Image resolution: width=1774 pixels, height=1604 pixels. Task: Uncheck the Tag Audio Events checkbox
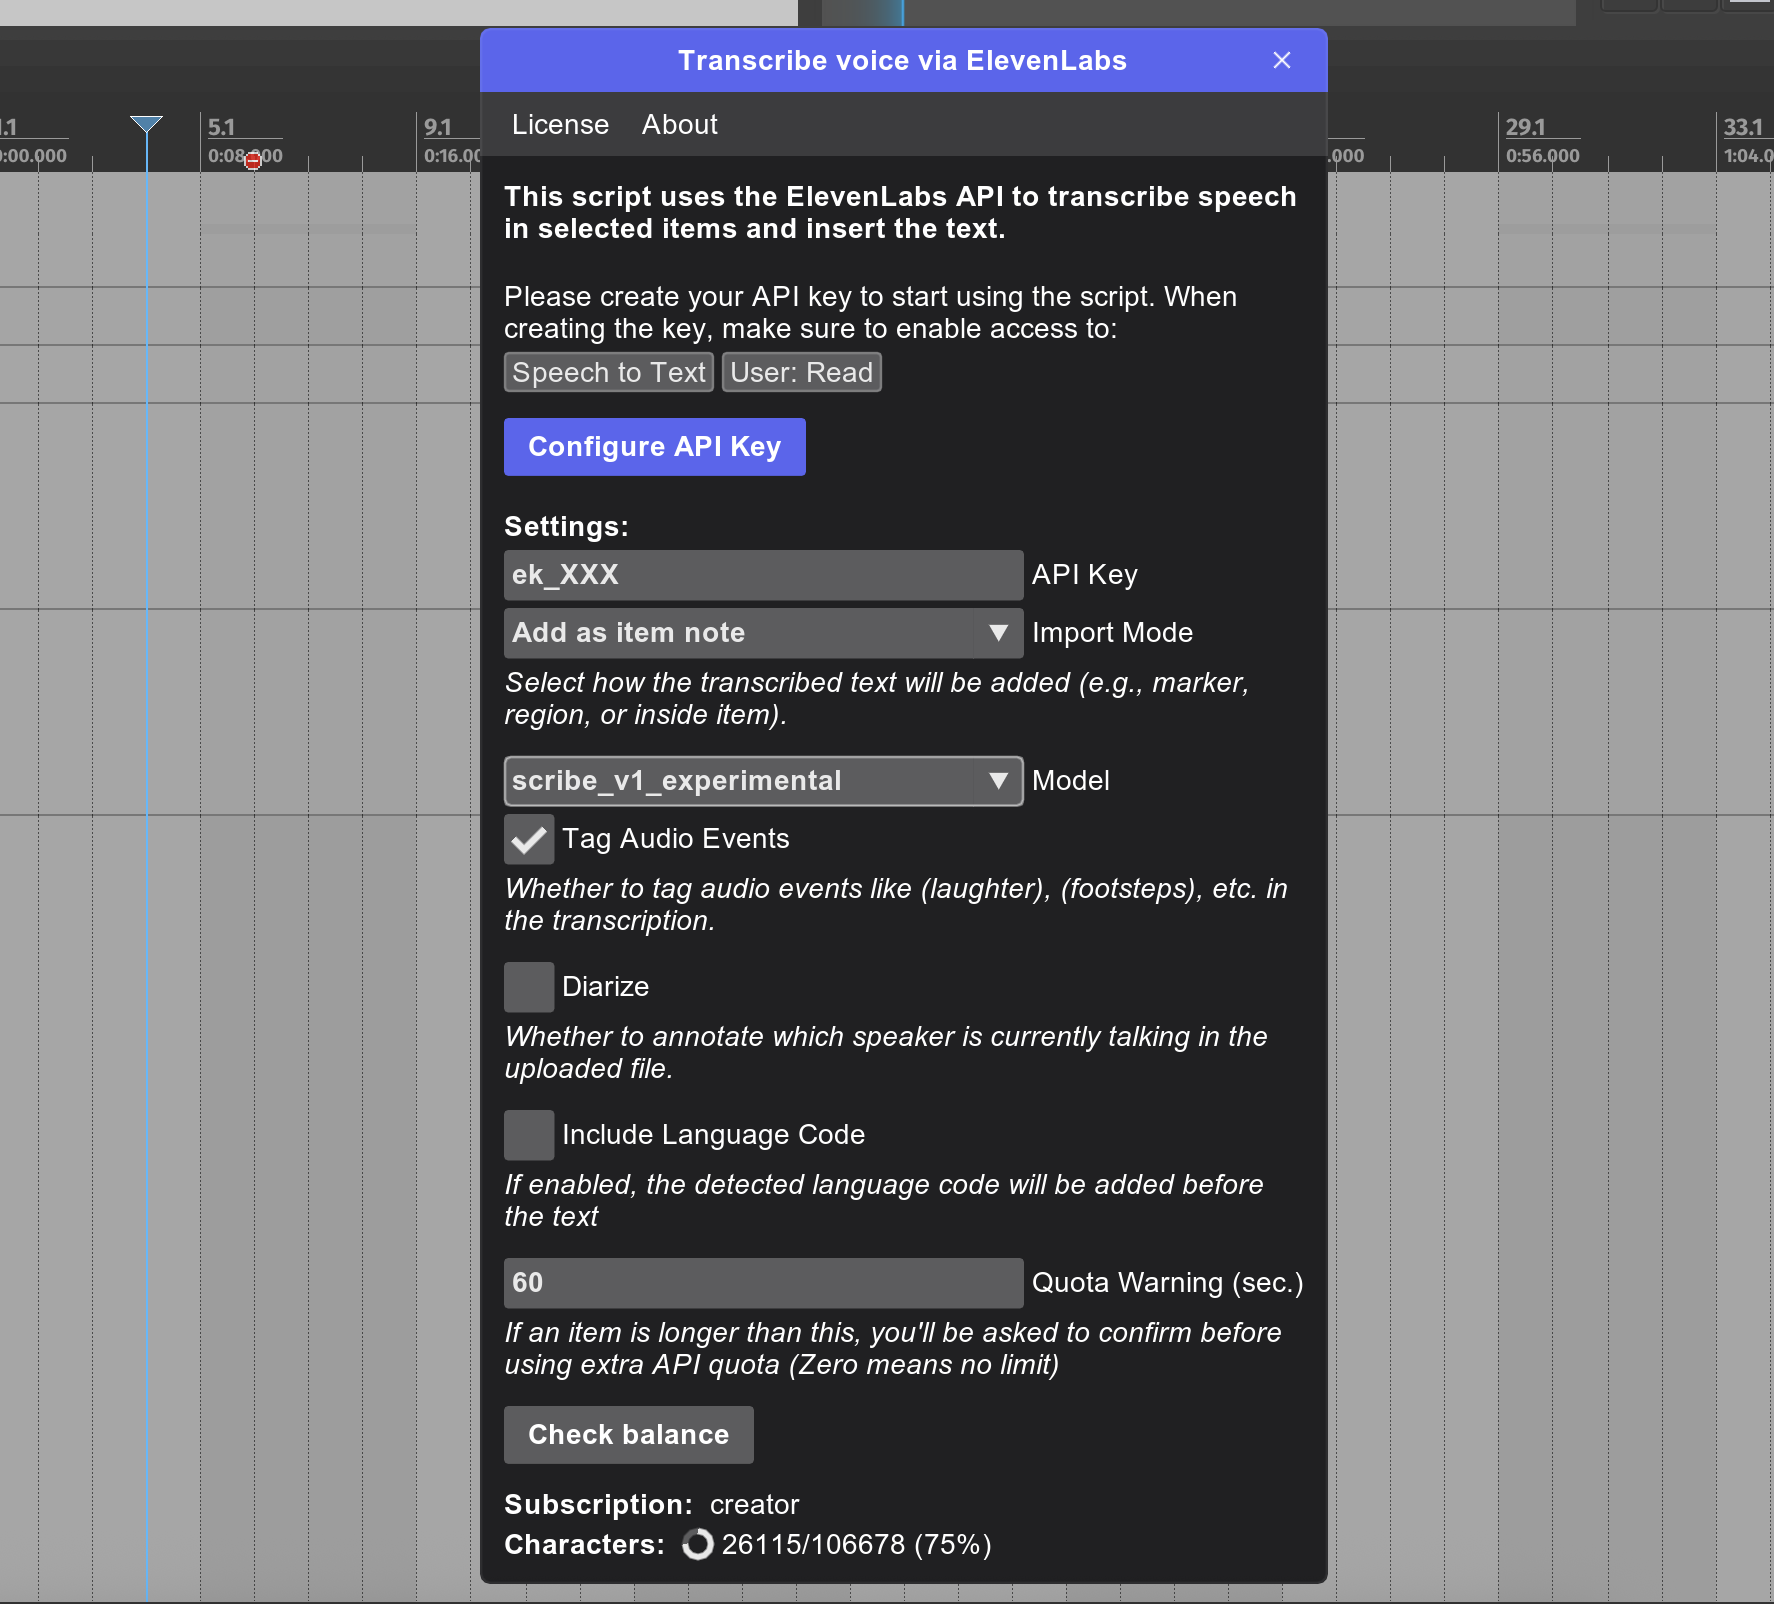pos(529,839)
